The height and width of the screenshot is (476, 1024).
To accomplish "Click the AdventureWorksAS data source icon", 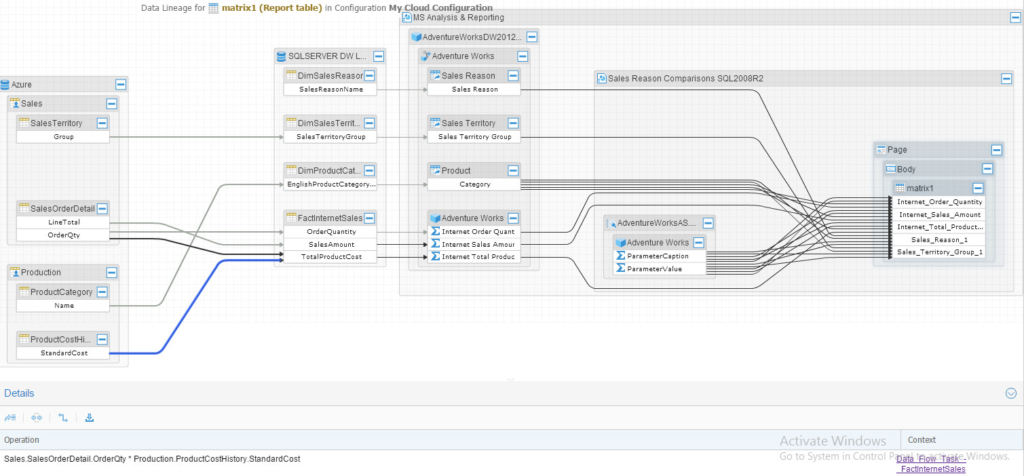I will point(611,223).
